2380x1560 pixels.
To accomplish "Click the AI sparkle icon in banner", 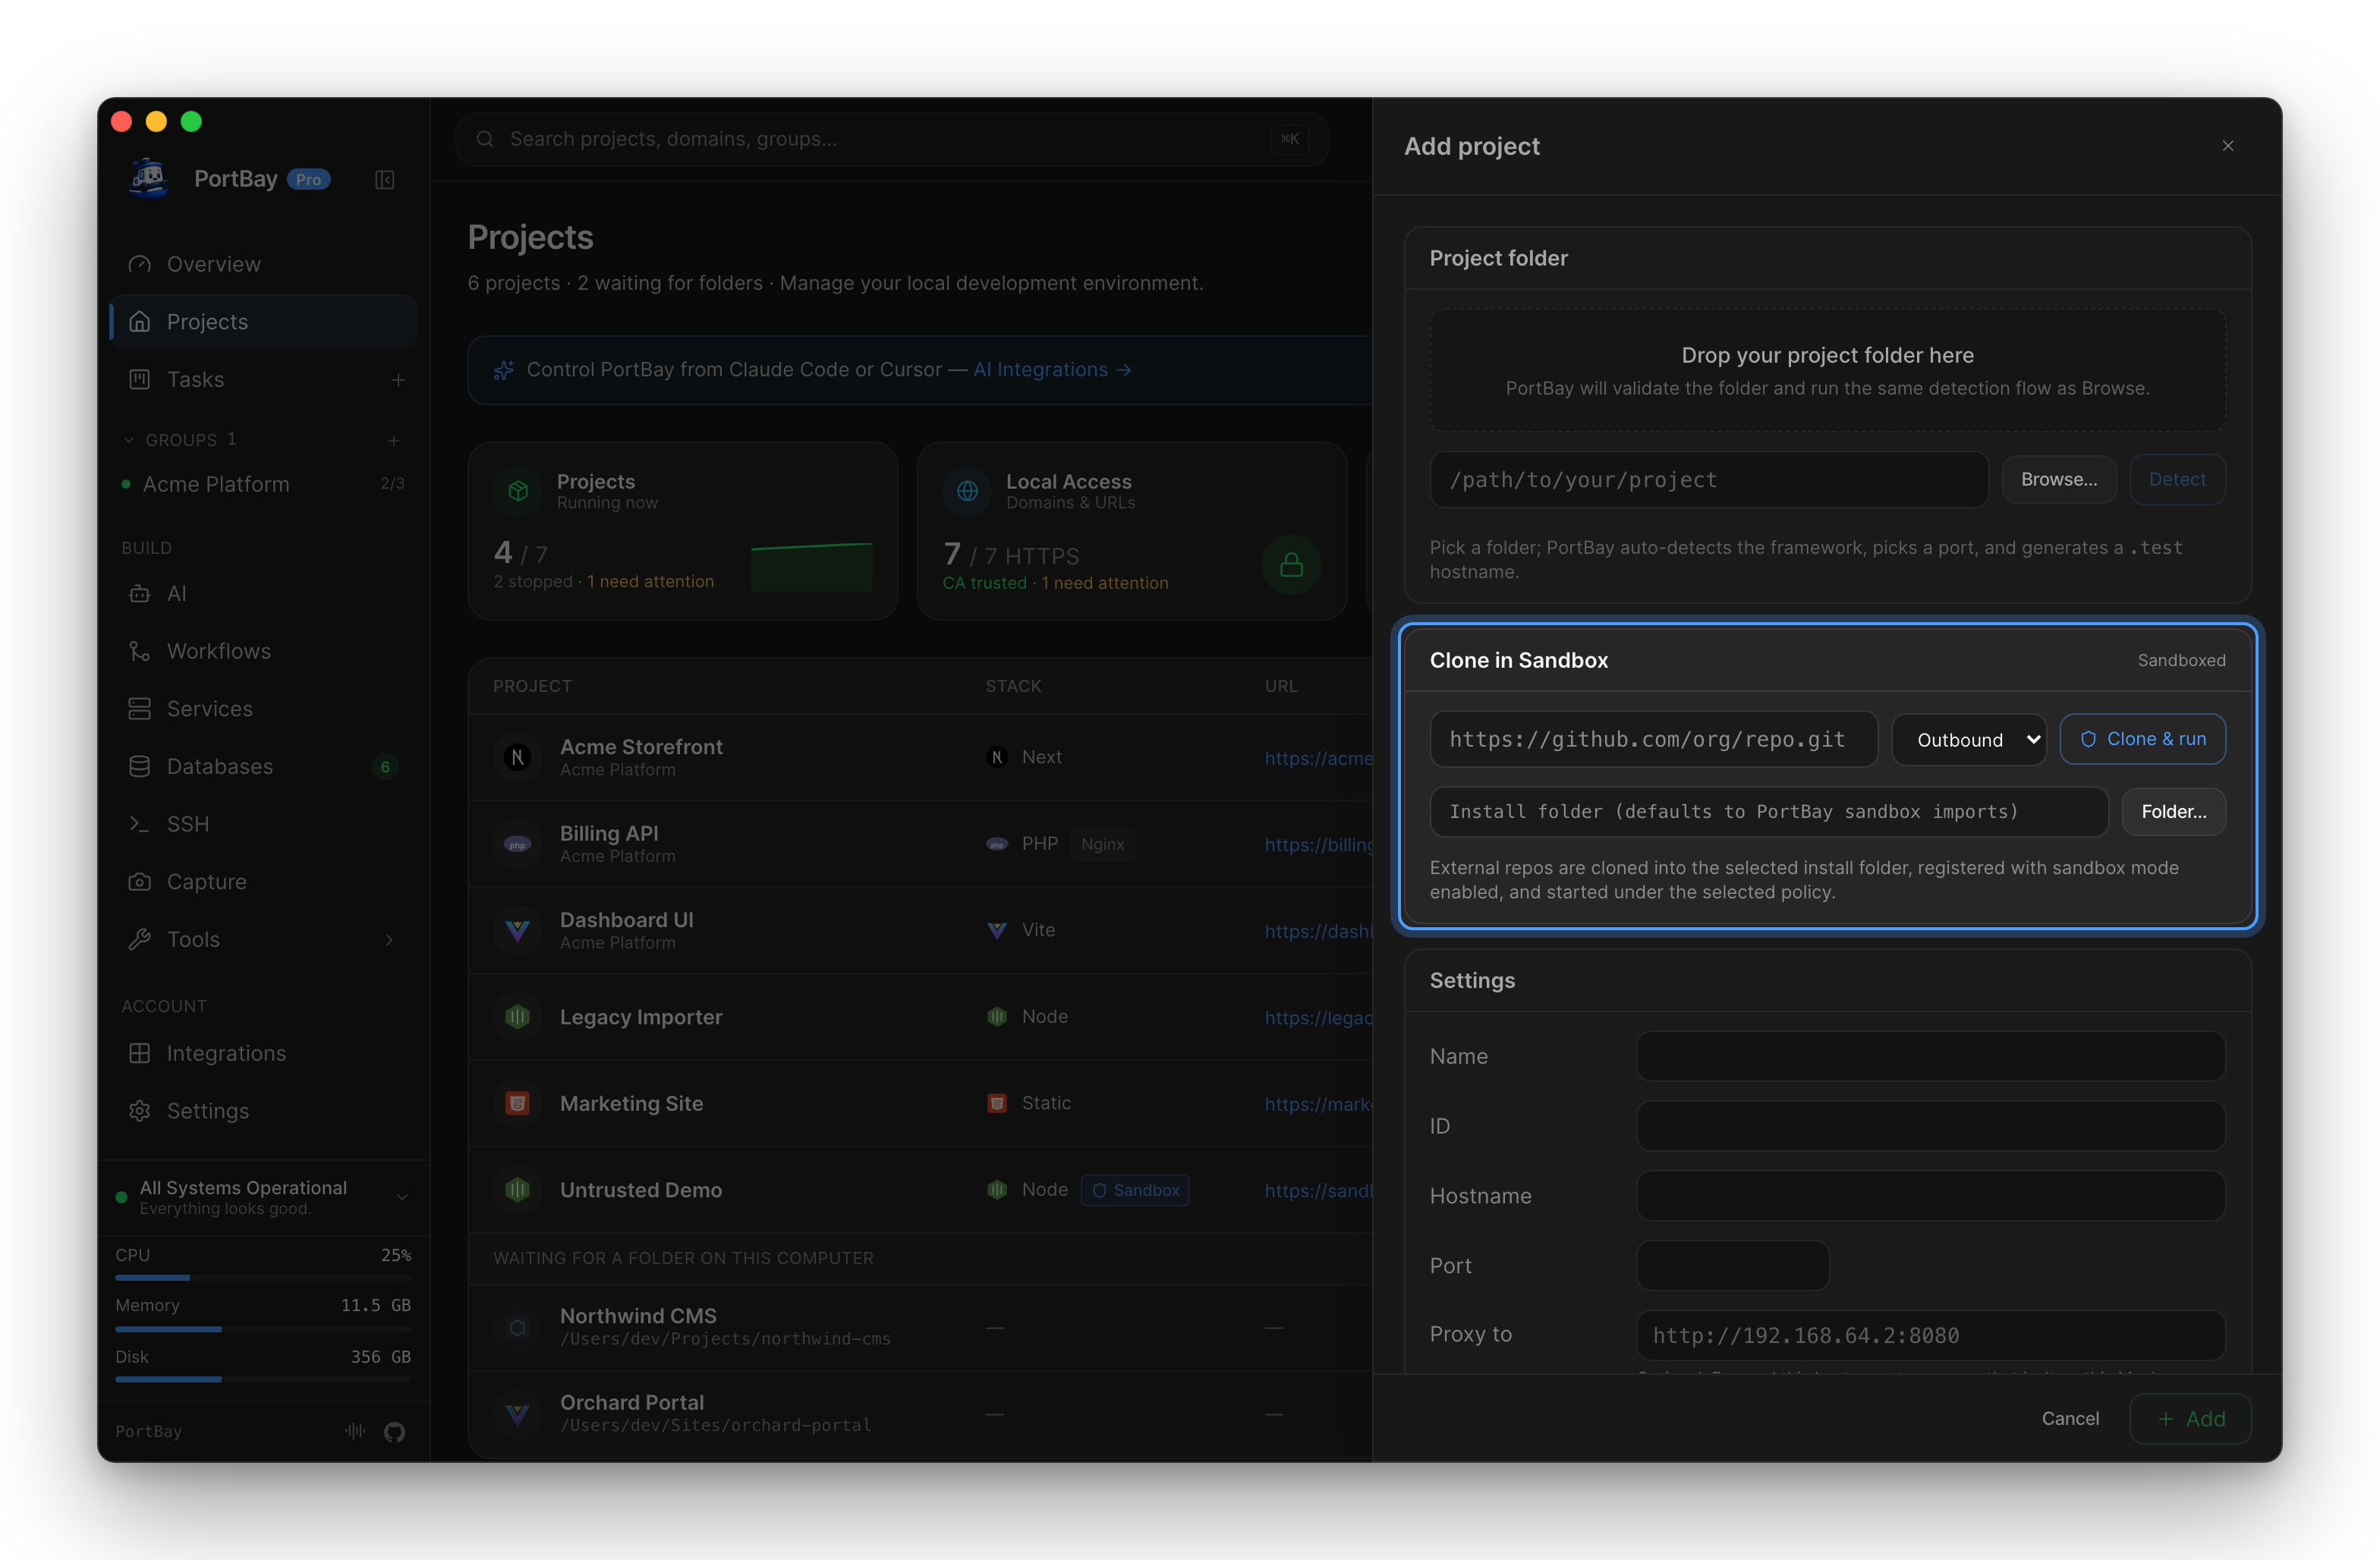I will click(504, 370).
